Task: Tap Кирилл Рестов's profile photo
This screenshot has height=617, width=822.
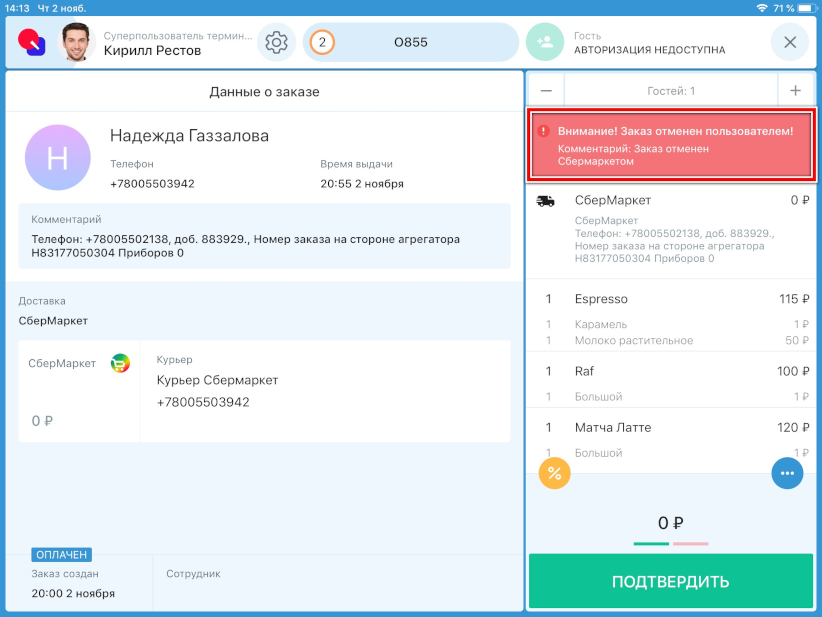Action: click(x=77, y=42)
